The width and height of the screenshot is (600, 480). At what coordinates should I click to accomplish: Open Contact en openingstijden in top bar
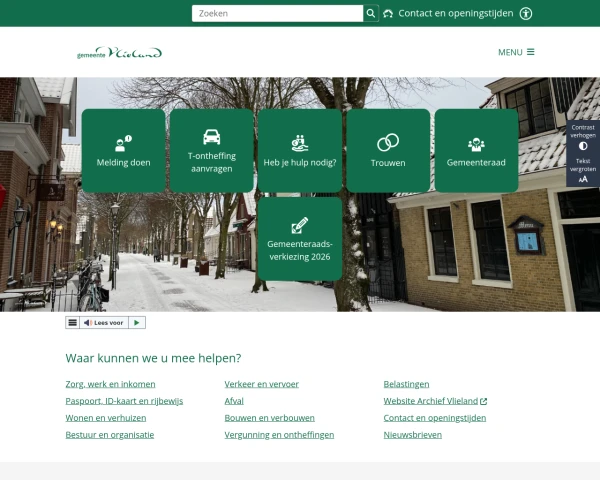point(455,13)
